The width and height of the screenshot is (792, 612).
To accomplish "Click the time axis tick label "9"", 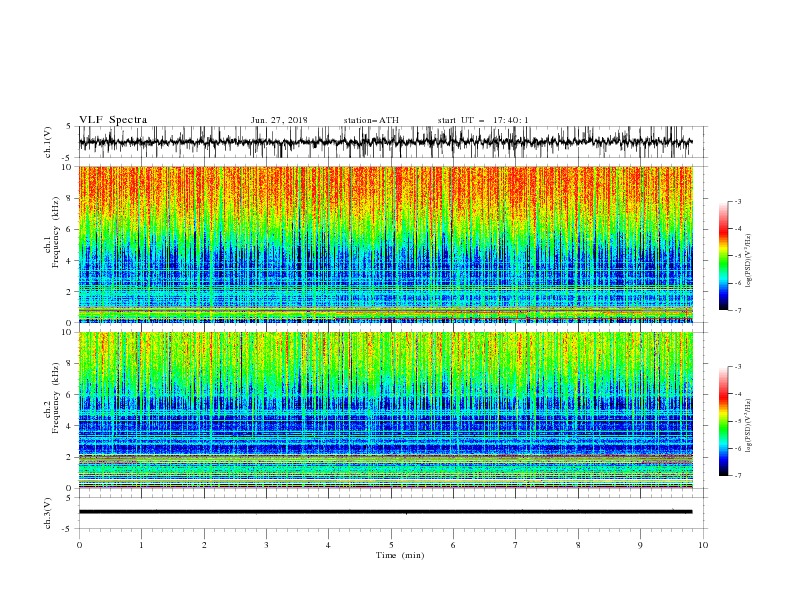I will click(640, 545).
